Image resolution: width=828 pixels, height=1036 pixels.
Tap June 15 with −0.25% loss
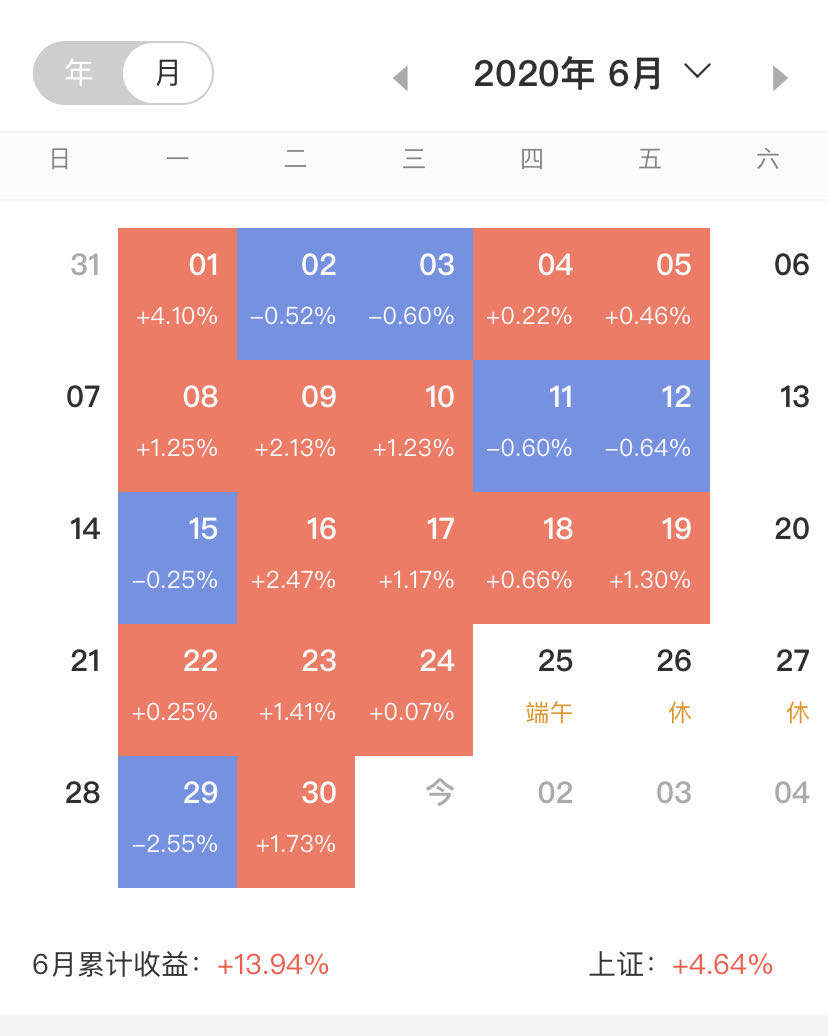(x=178, y=557)
